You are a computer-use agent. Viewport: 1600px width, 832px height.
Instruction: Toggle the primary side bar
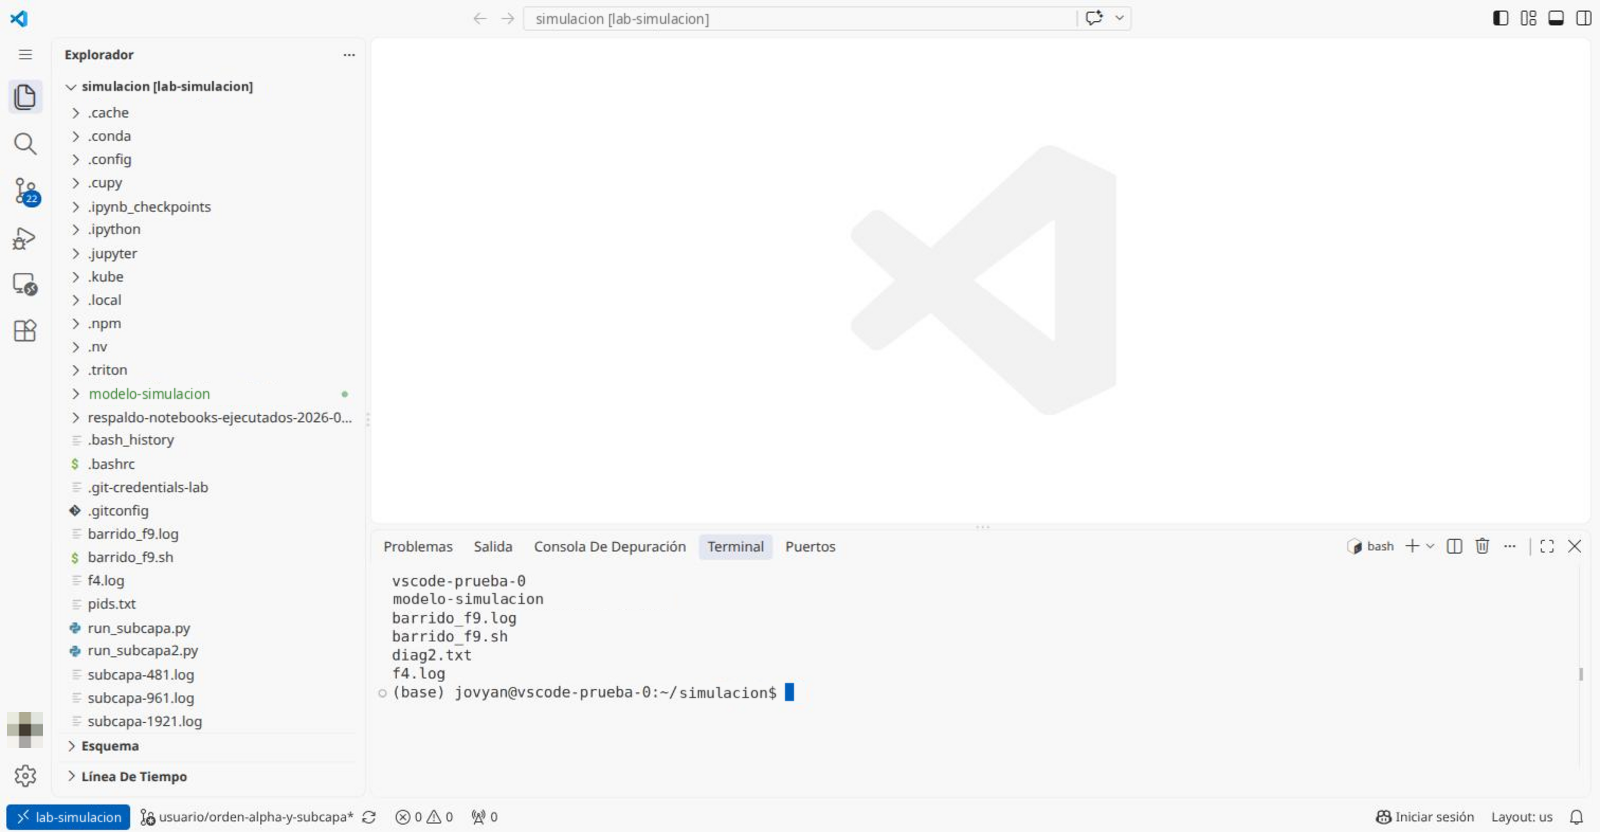[x=1501, y=18]
